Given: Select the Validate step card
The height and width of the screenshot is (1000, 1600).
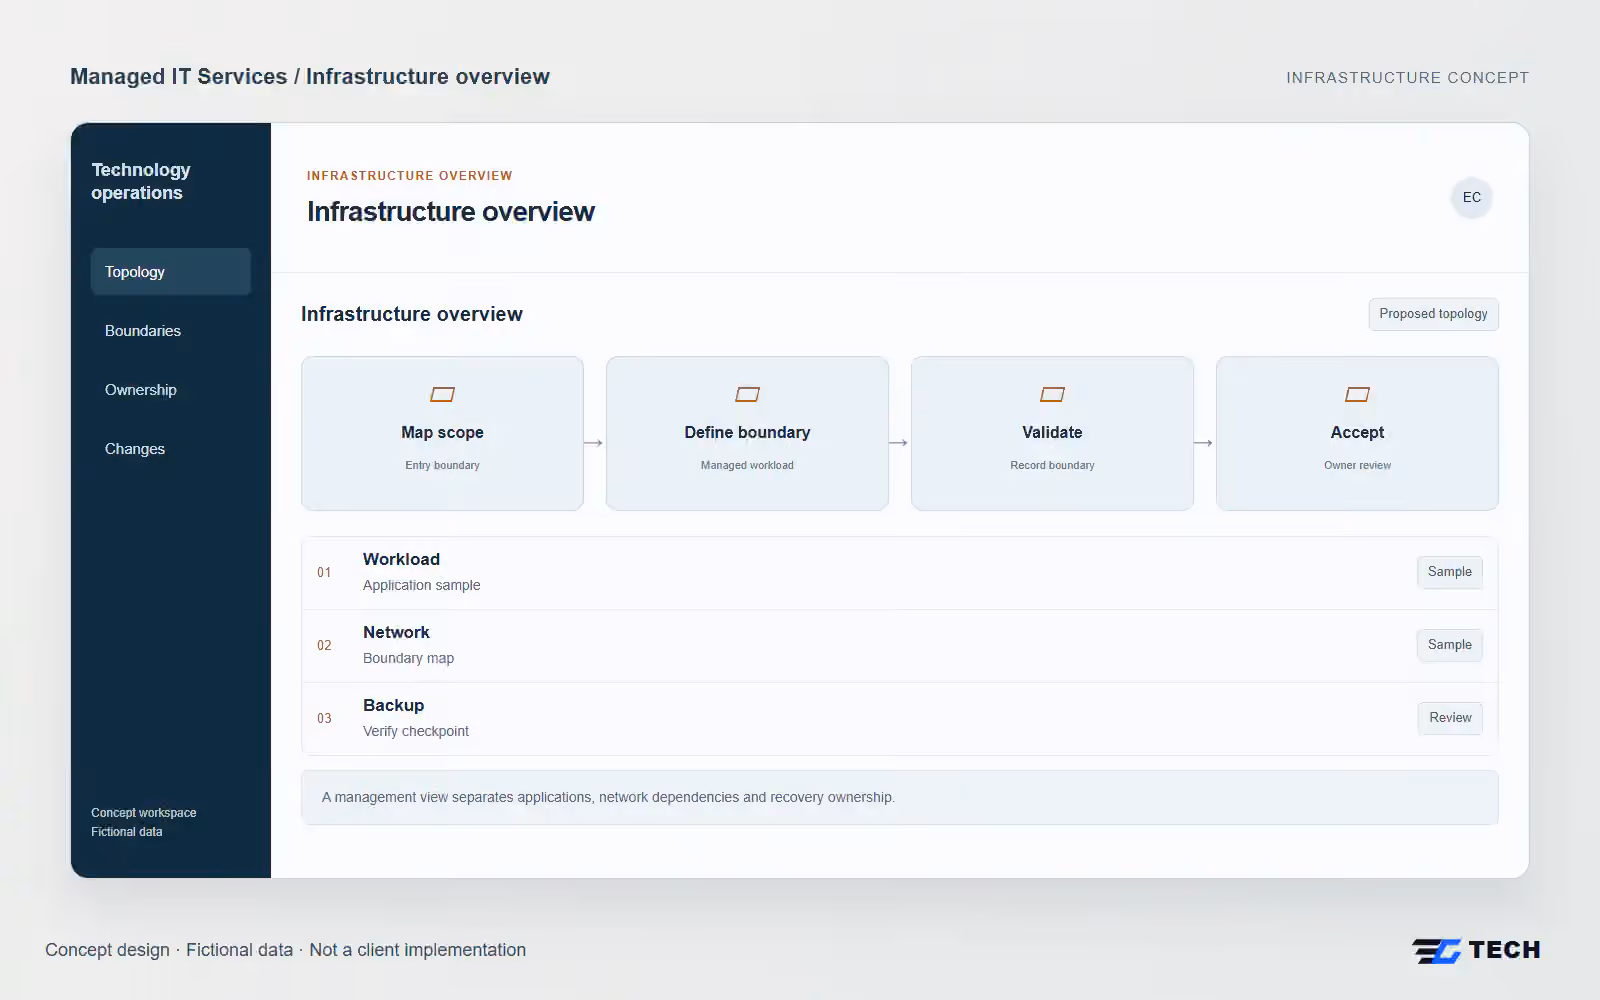Looking at the screenshot, I should (x=1052, y=433).
